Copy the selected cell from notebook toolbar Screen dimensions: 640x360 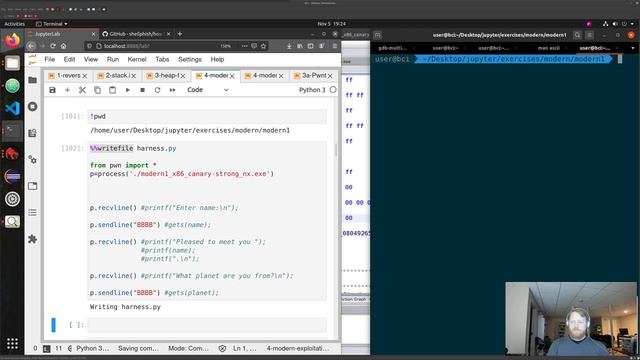coord(97,90)
